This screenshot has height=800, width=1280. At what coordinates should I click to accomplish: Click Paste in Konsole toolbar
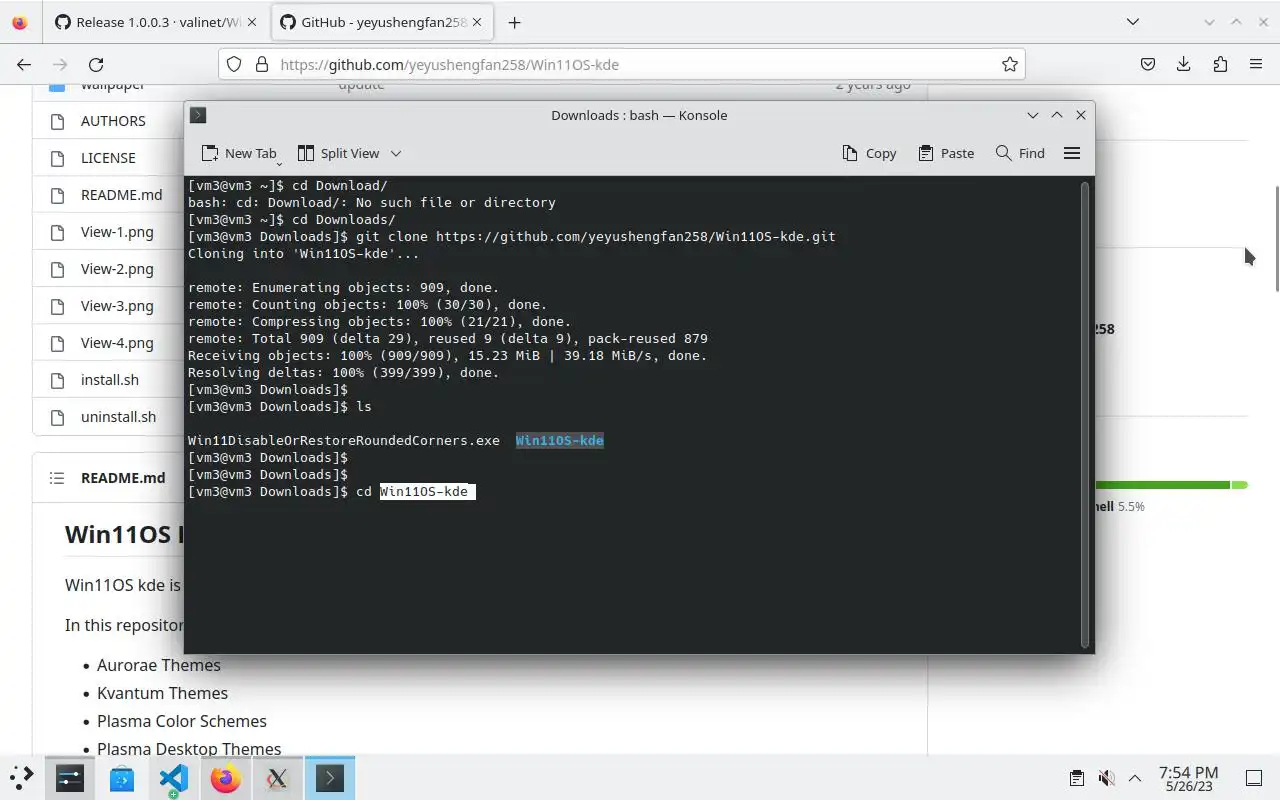(945, 153)
